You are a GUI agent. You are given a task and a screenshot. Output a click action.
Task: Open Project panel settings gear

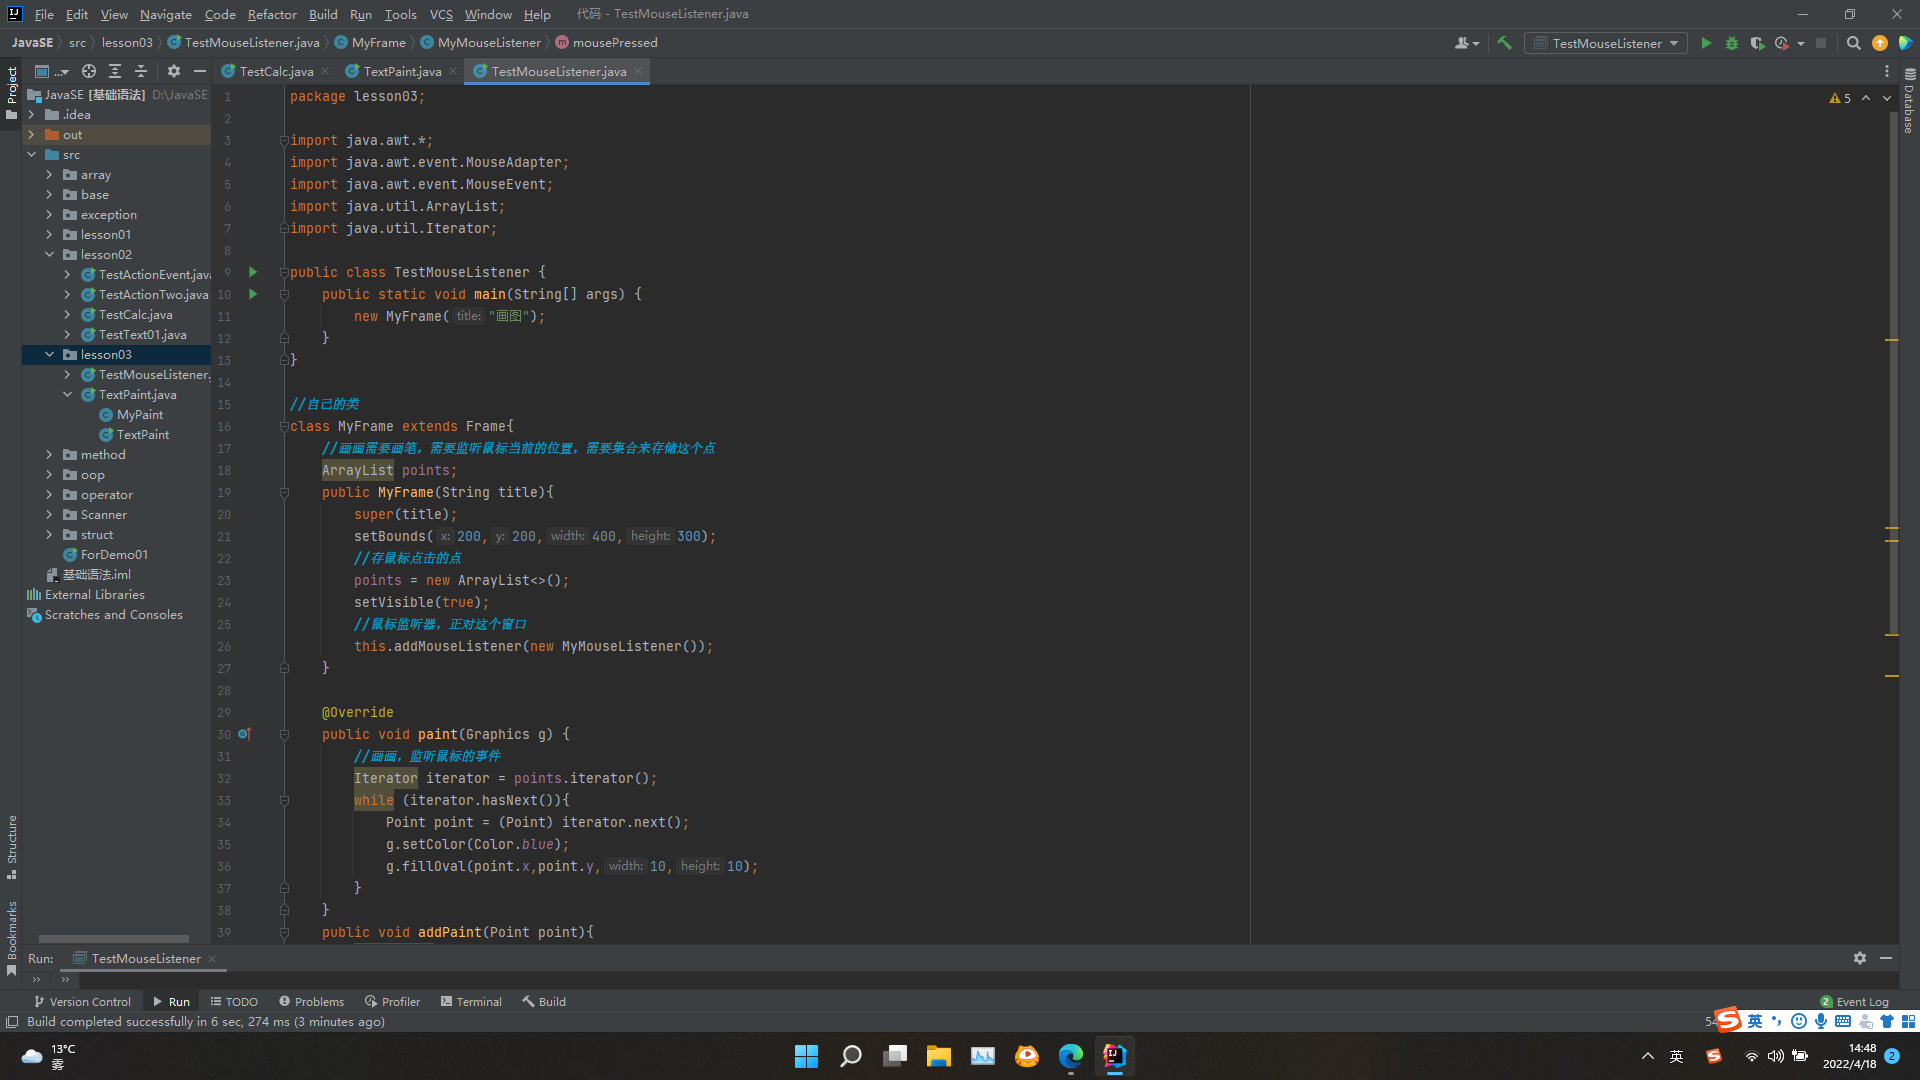(x=174, y=71)
